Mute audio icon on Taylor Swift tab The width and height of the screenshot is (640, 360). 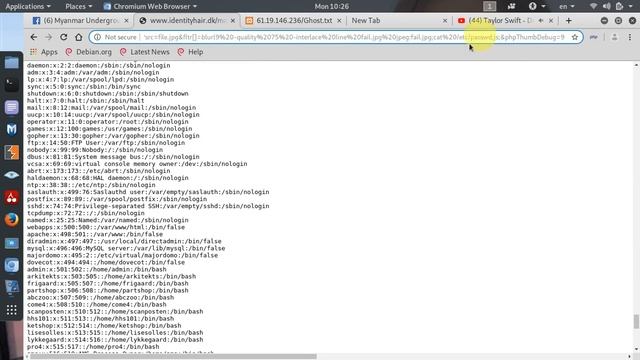click(541, 20)
